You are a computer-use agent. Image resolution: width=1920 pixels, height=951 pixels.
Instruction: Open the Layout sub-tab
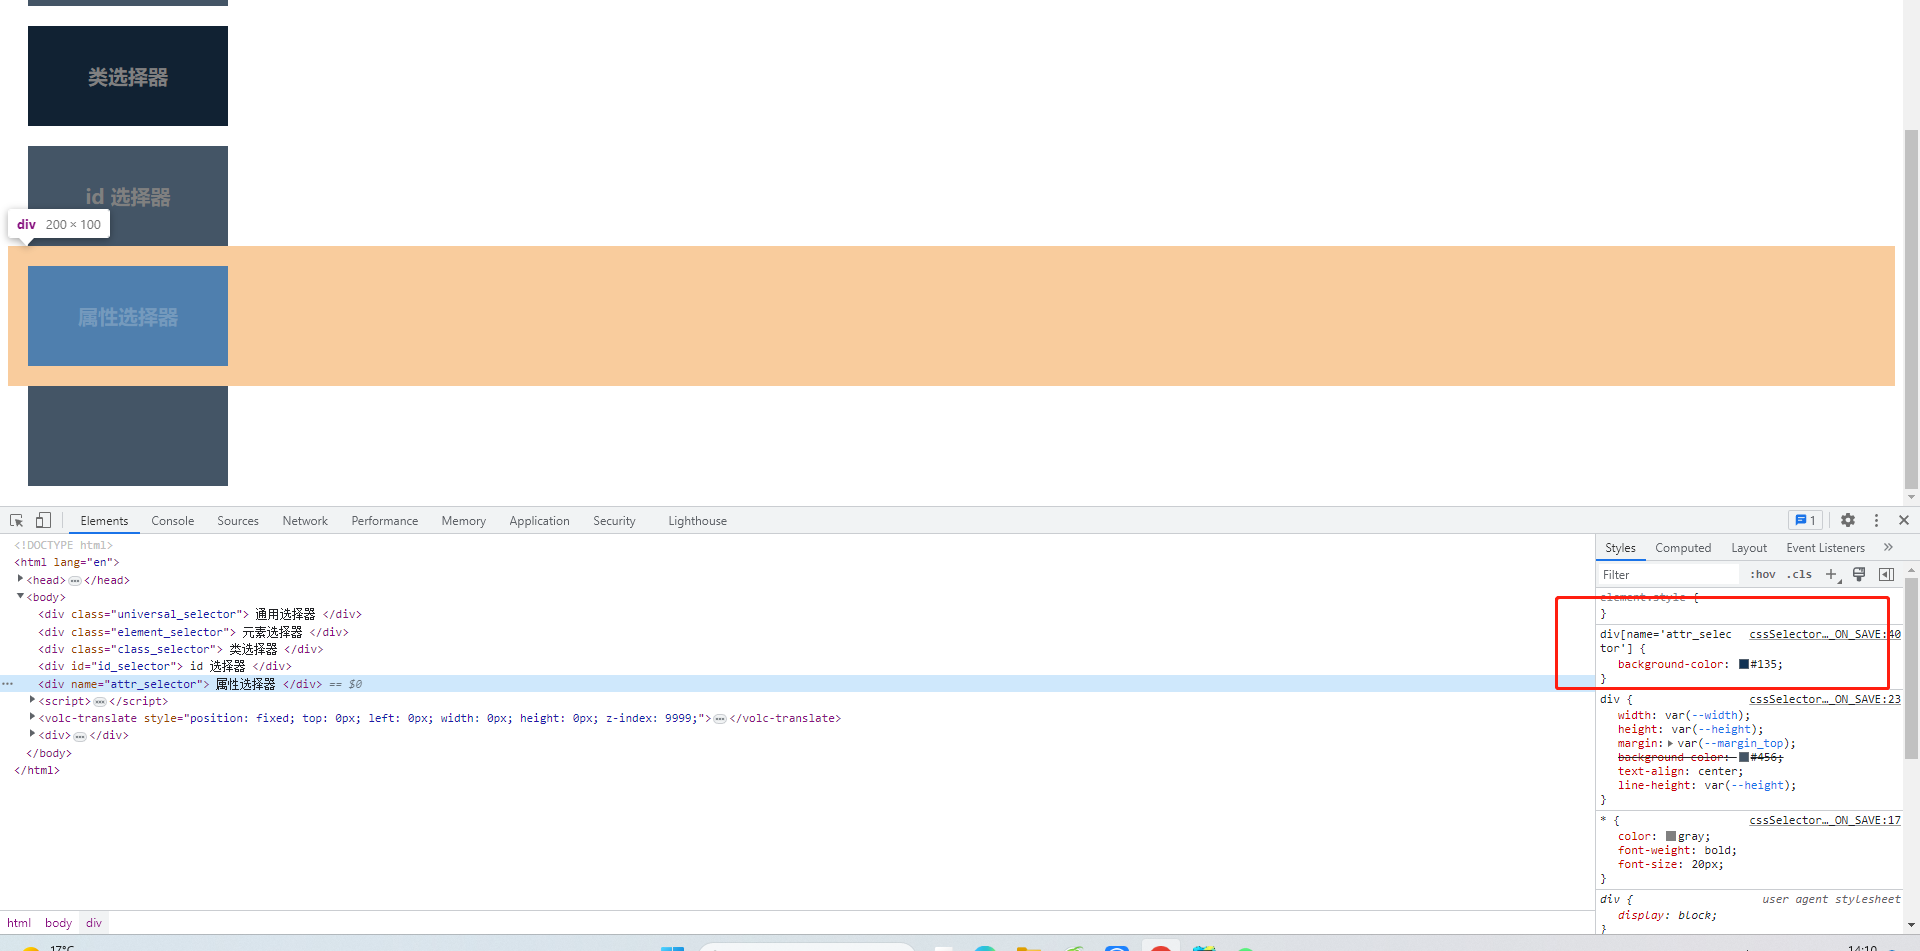click(x=1749, y=547)
